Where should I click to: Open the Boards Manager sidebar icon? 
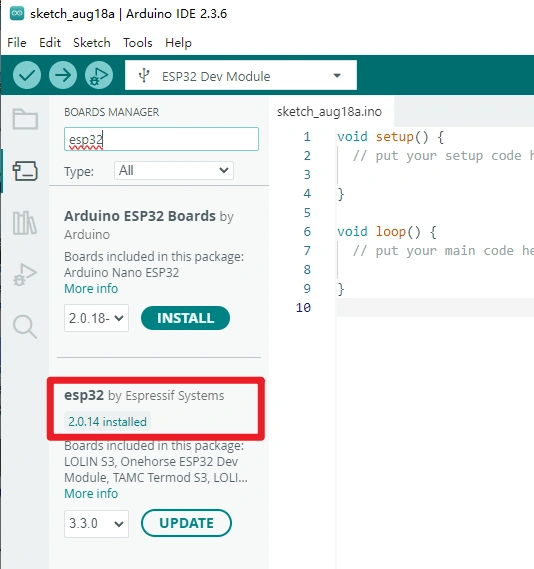coord(25,171)
